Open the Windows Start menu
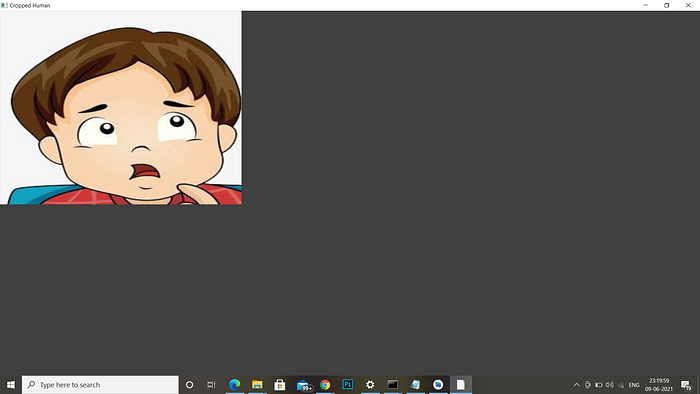The image size is (700, 394). 11,385
